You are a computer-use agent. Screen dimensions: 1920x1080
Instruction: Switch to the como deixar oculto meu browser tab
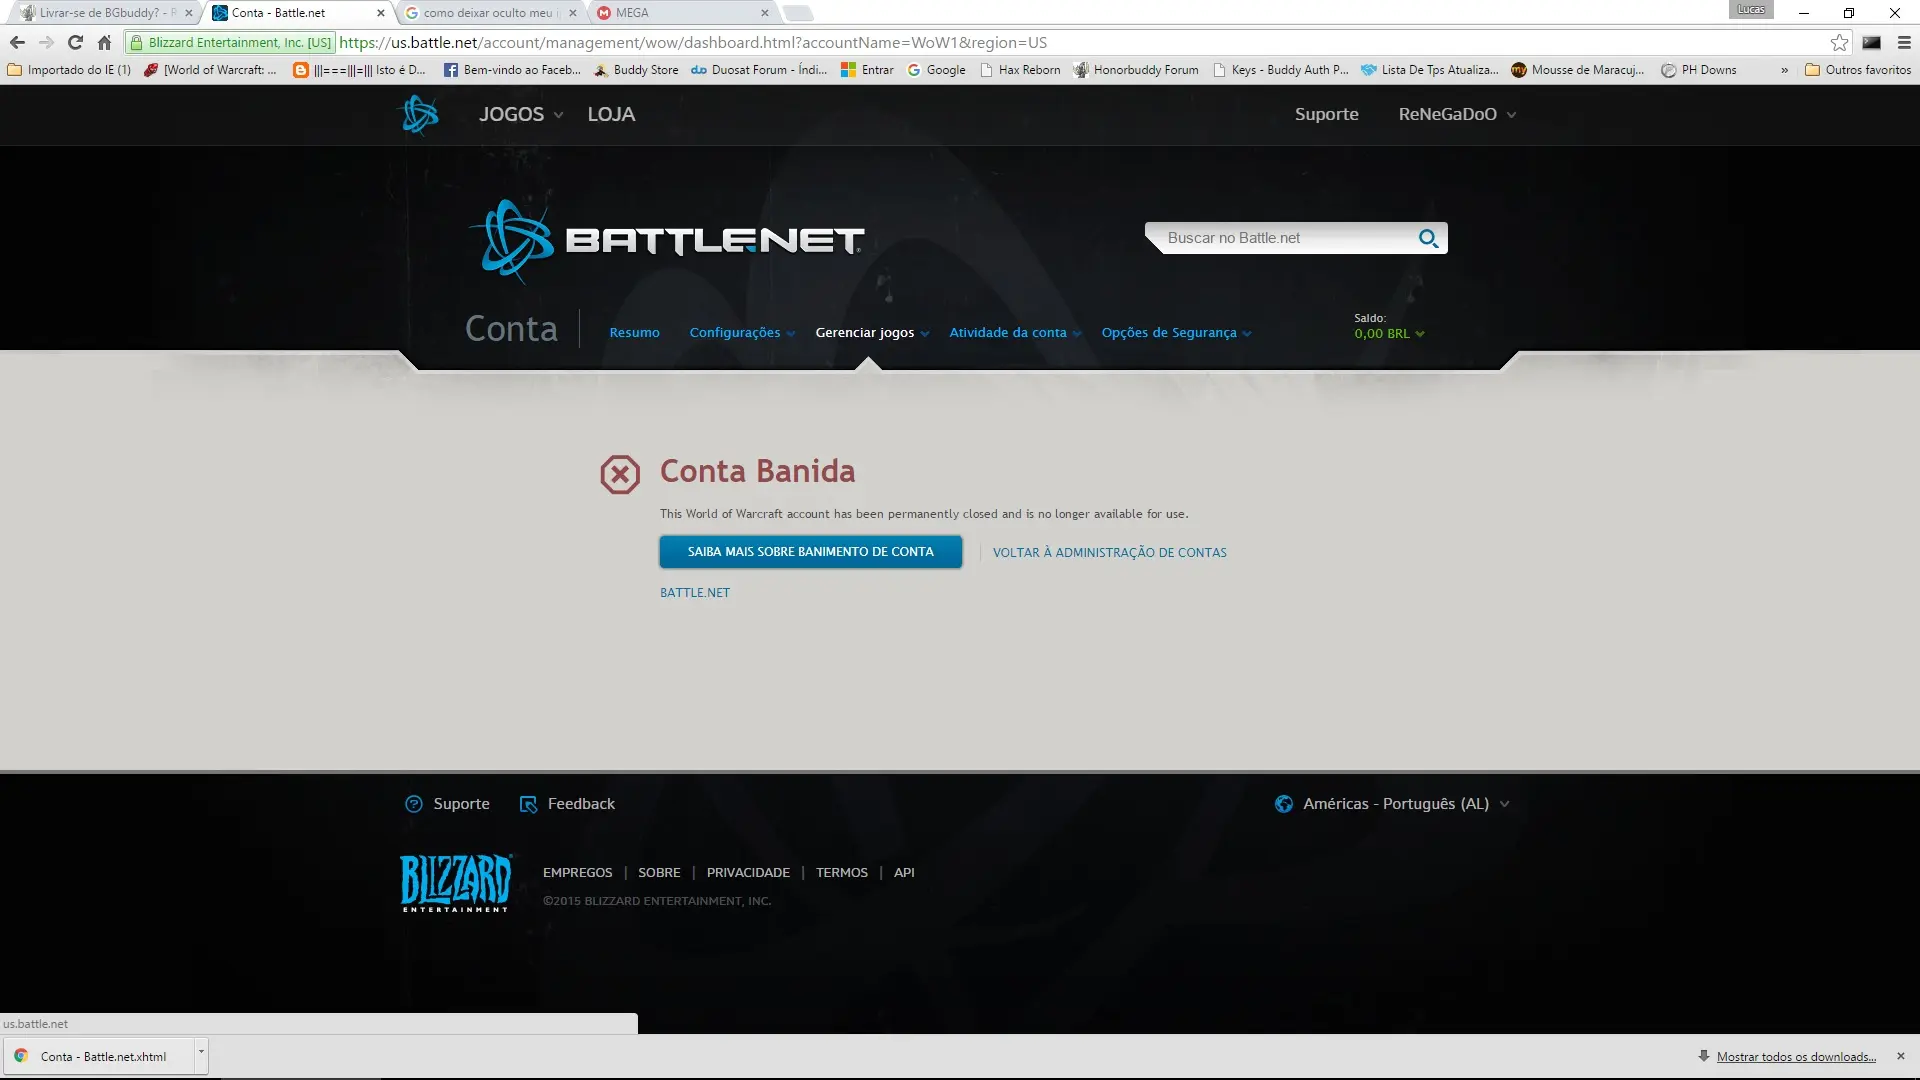(488, 13)
